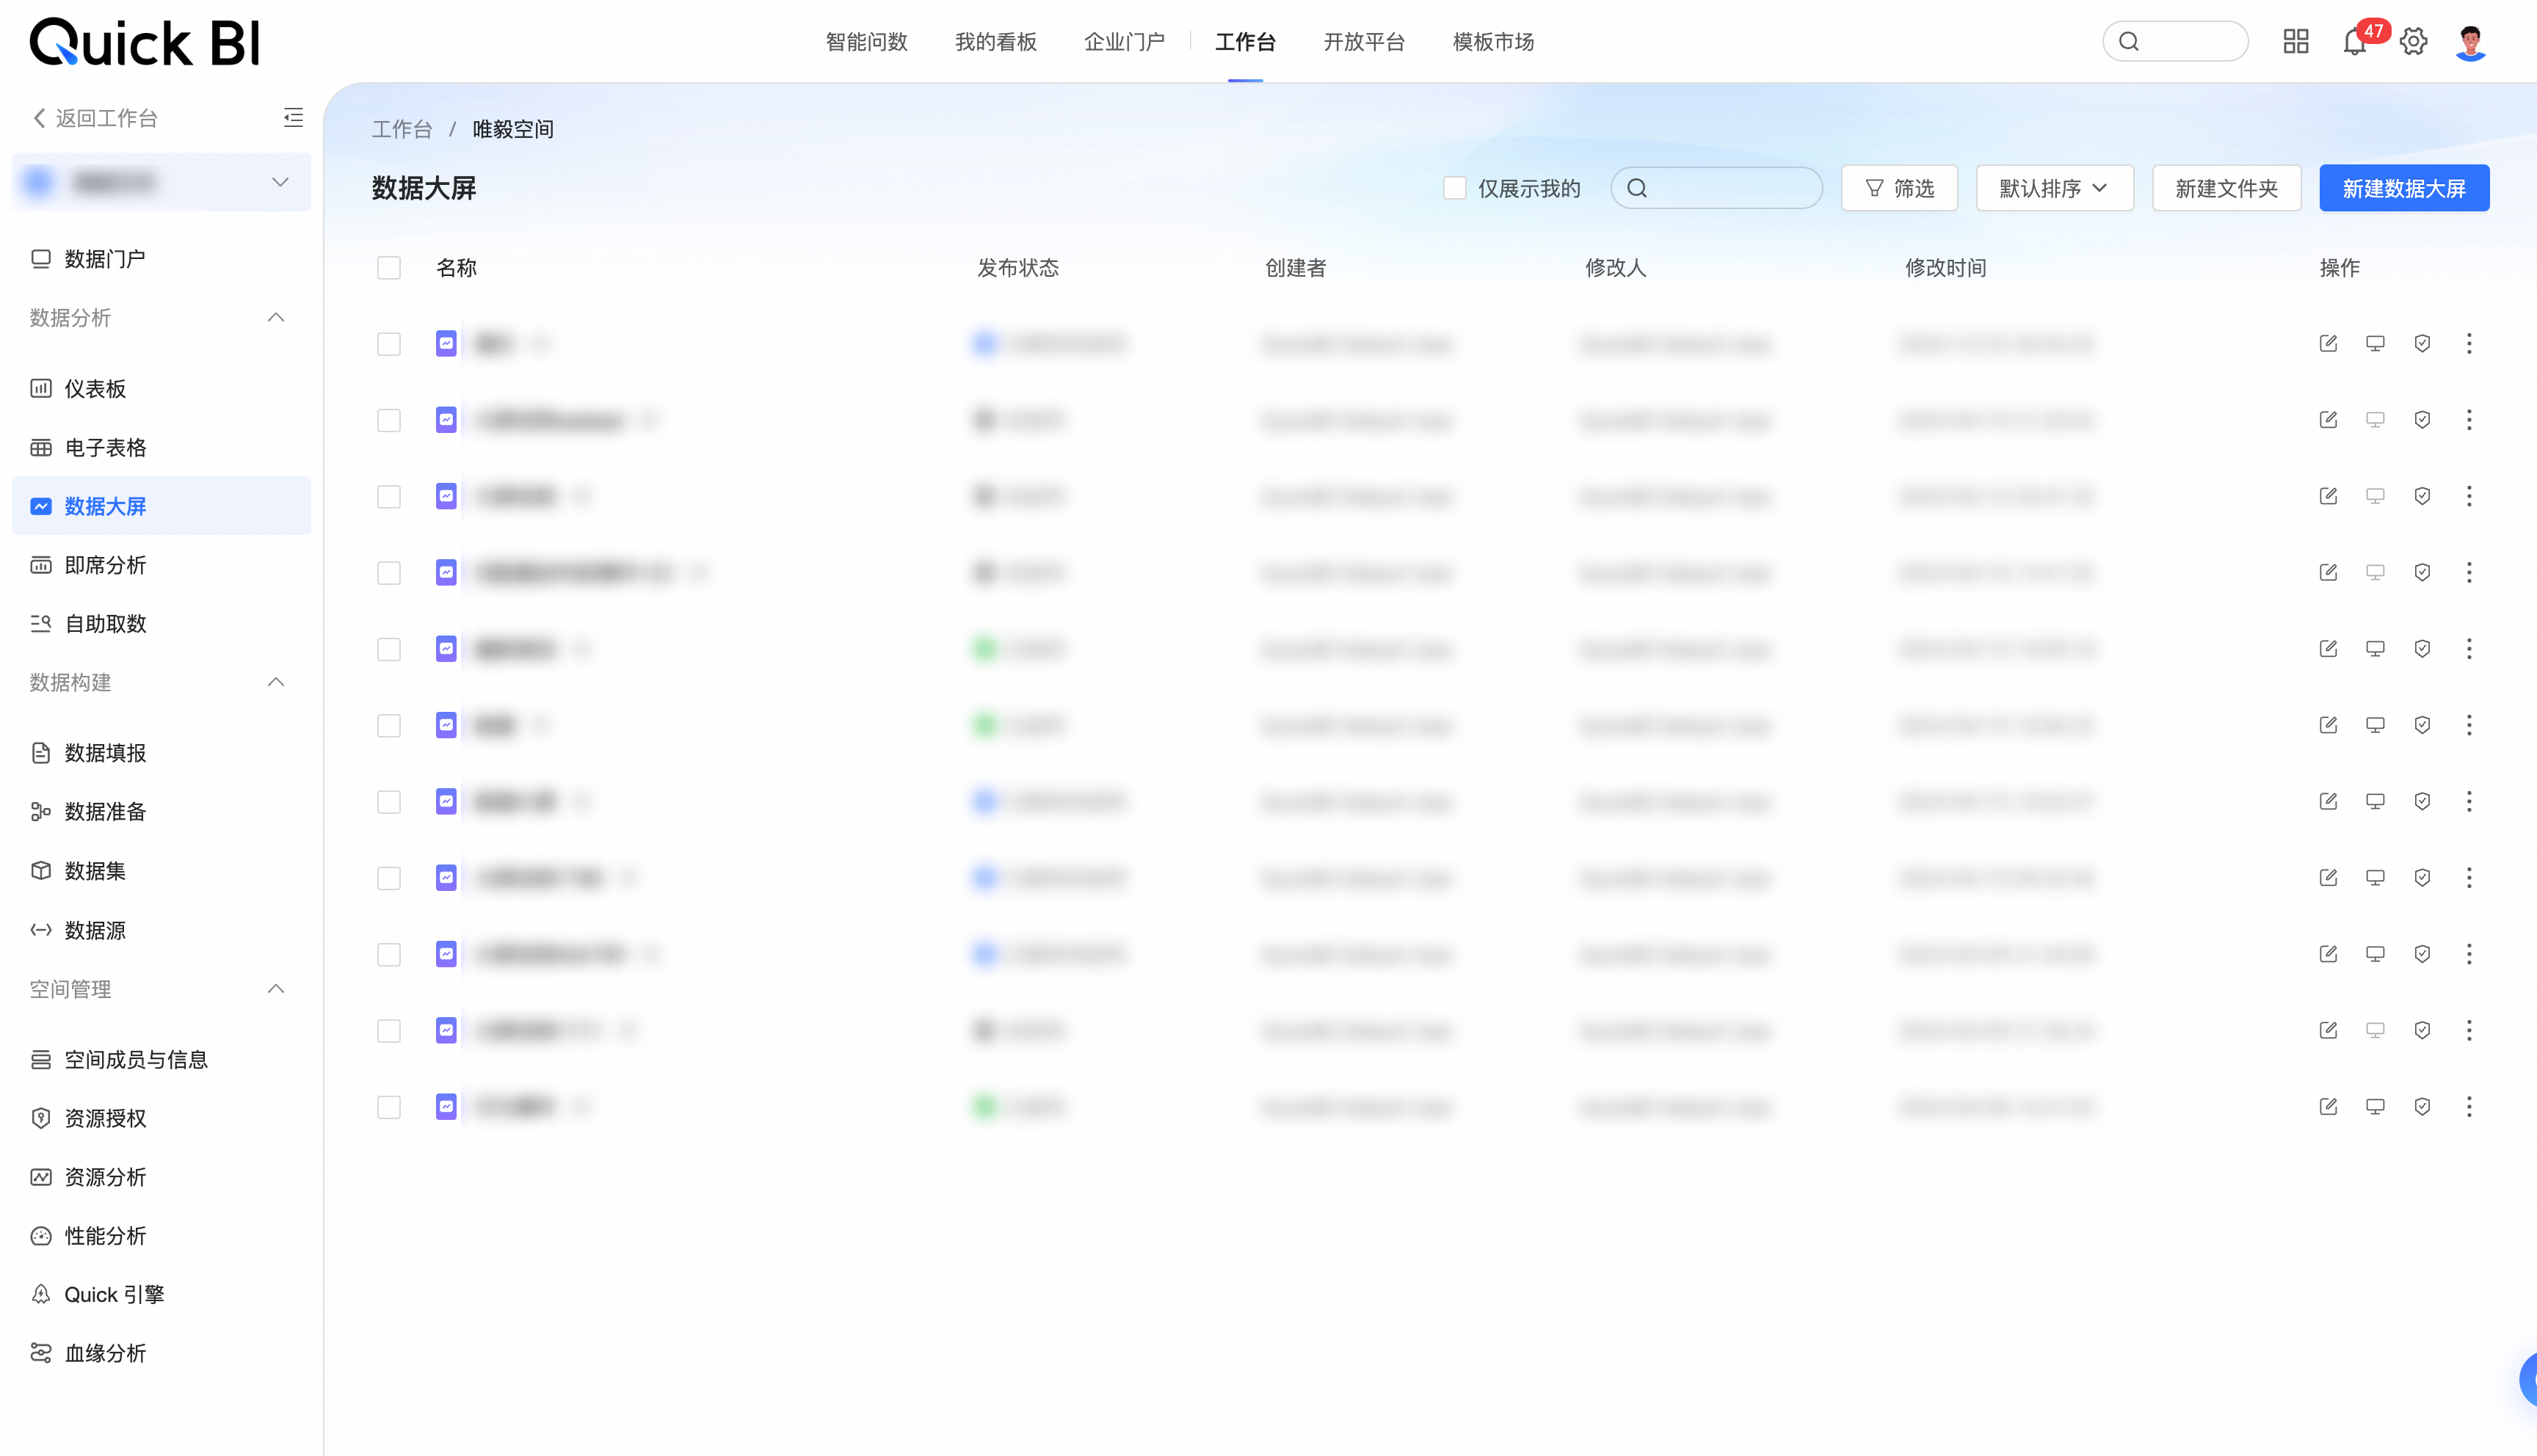
Task: Click the edit icon in the first row
Action: pyautogui.click(x=2328, y=344)
